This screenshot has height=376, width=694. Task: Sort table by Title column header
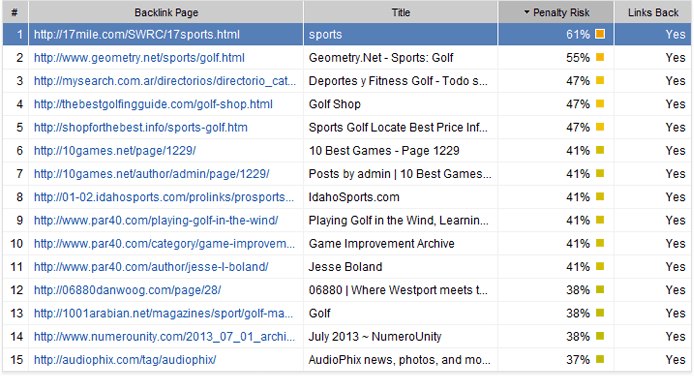(x=401, y=12)
